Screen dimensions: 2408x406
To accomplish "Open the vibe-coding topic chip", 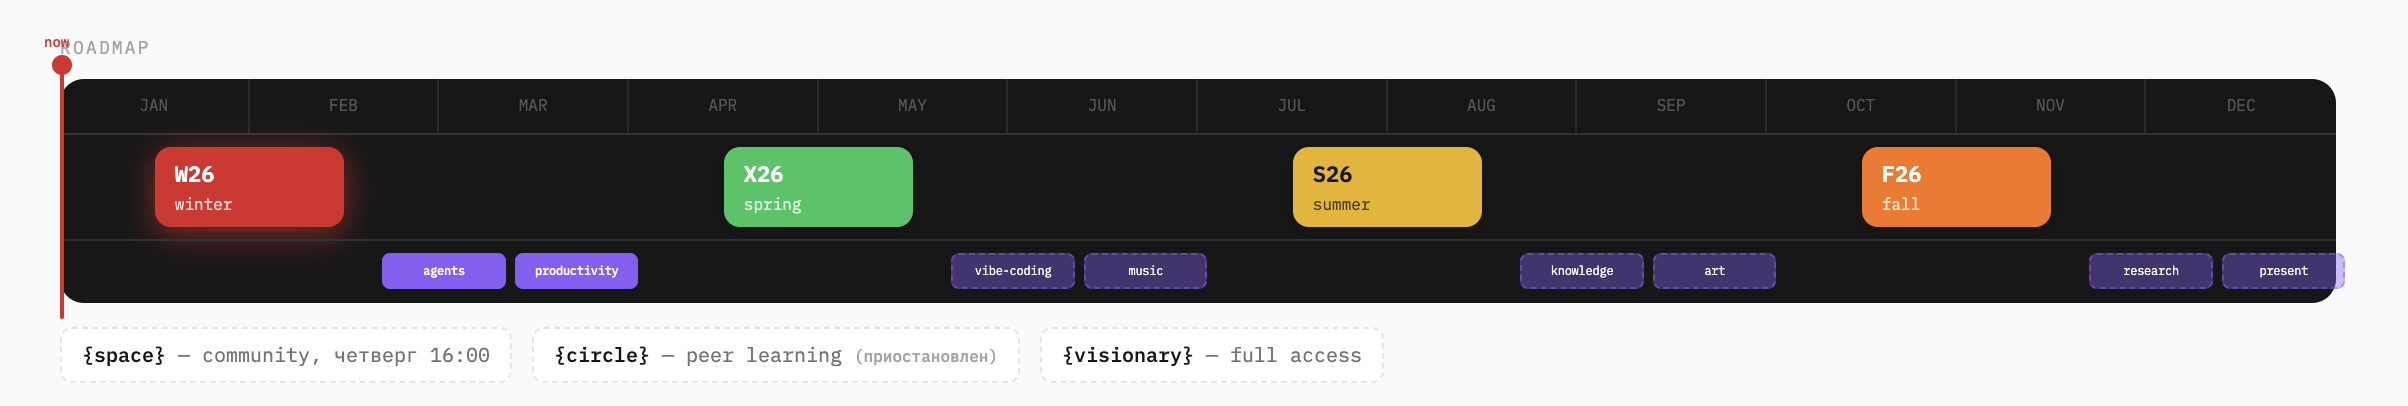I will pos(1013,271).
